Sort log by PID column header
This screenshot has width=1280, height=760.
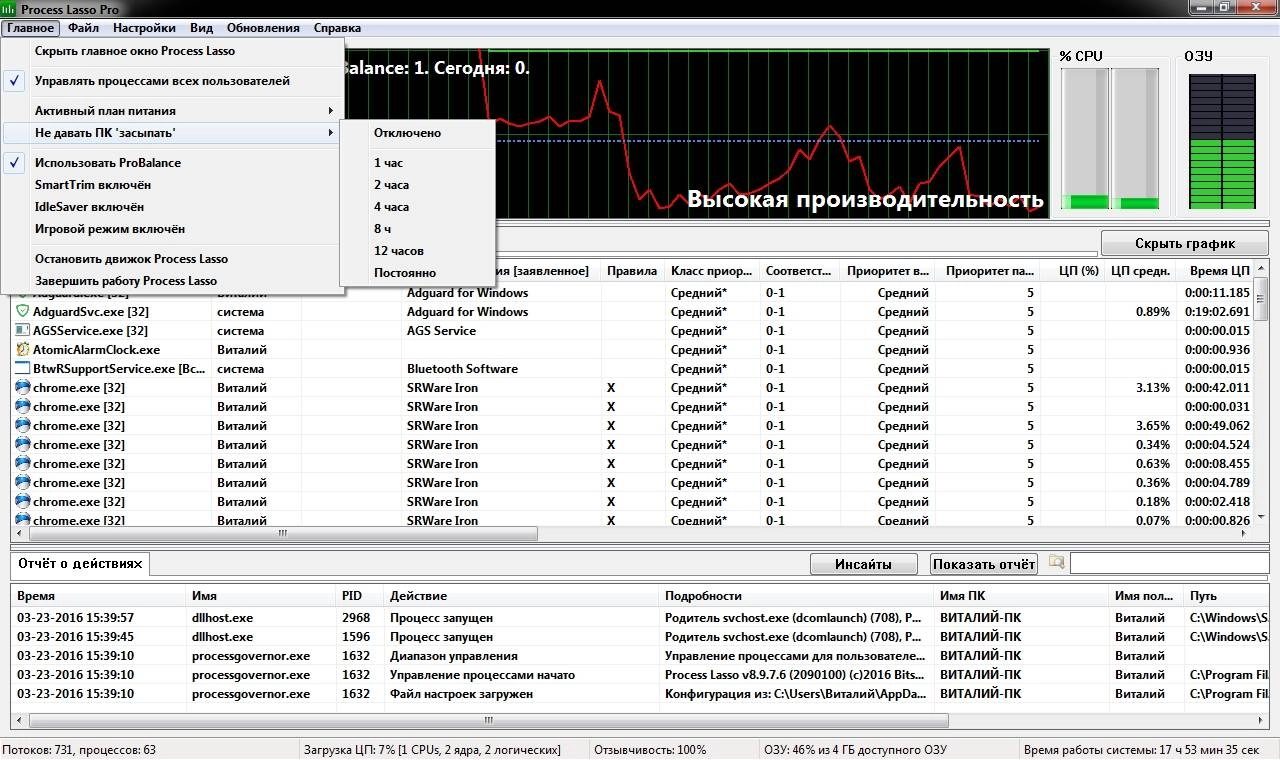click(x=360, y=596)
